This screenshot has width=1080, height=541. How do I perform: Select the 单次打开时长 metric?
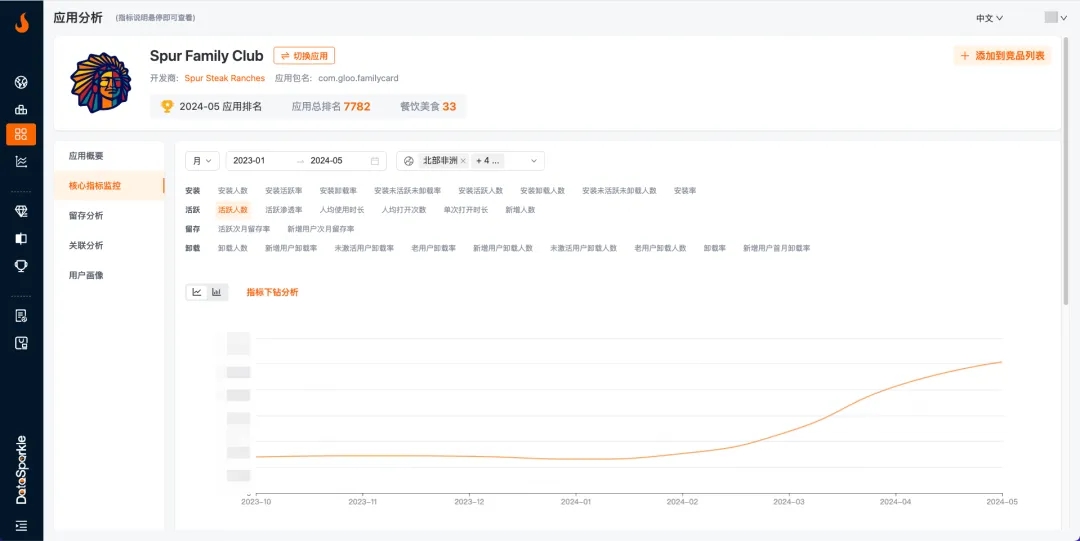click(466, 210)
